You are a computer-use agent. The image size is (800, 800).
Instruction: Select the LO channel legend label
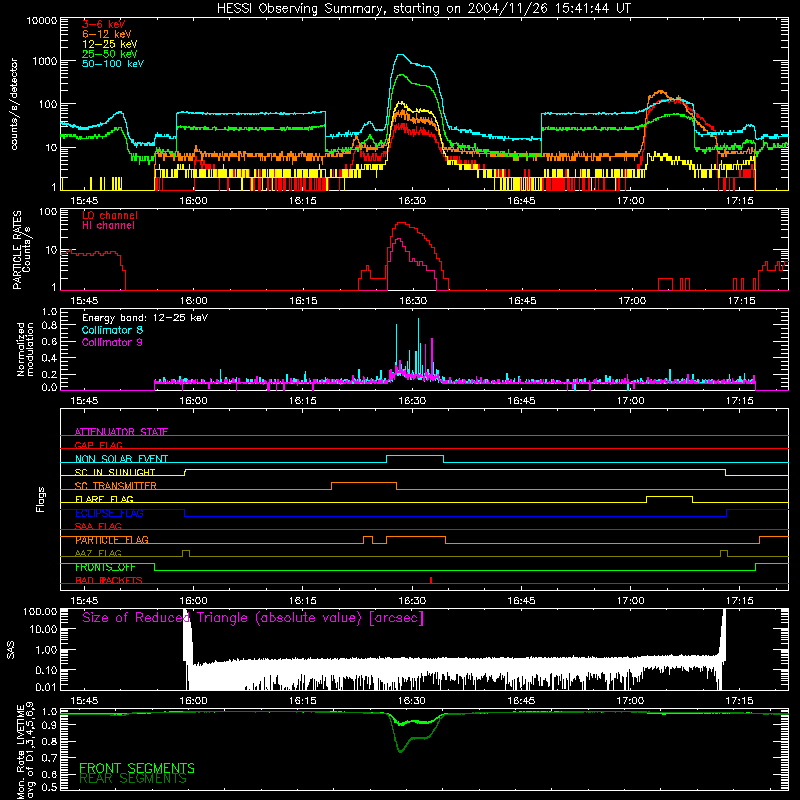pyautogui.click(x=110, y=215)
